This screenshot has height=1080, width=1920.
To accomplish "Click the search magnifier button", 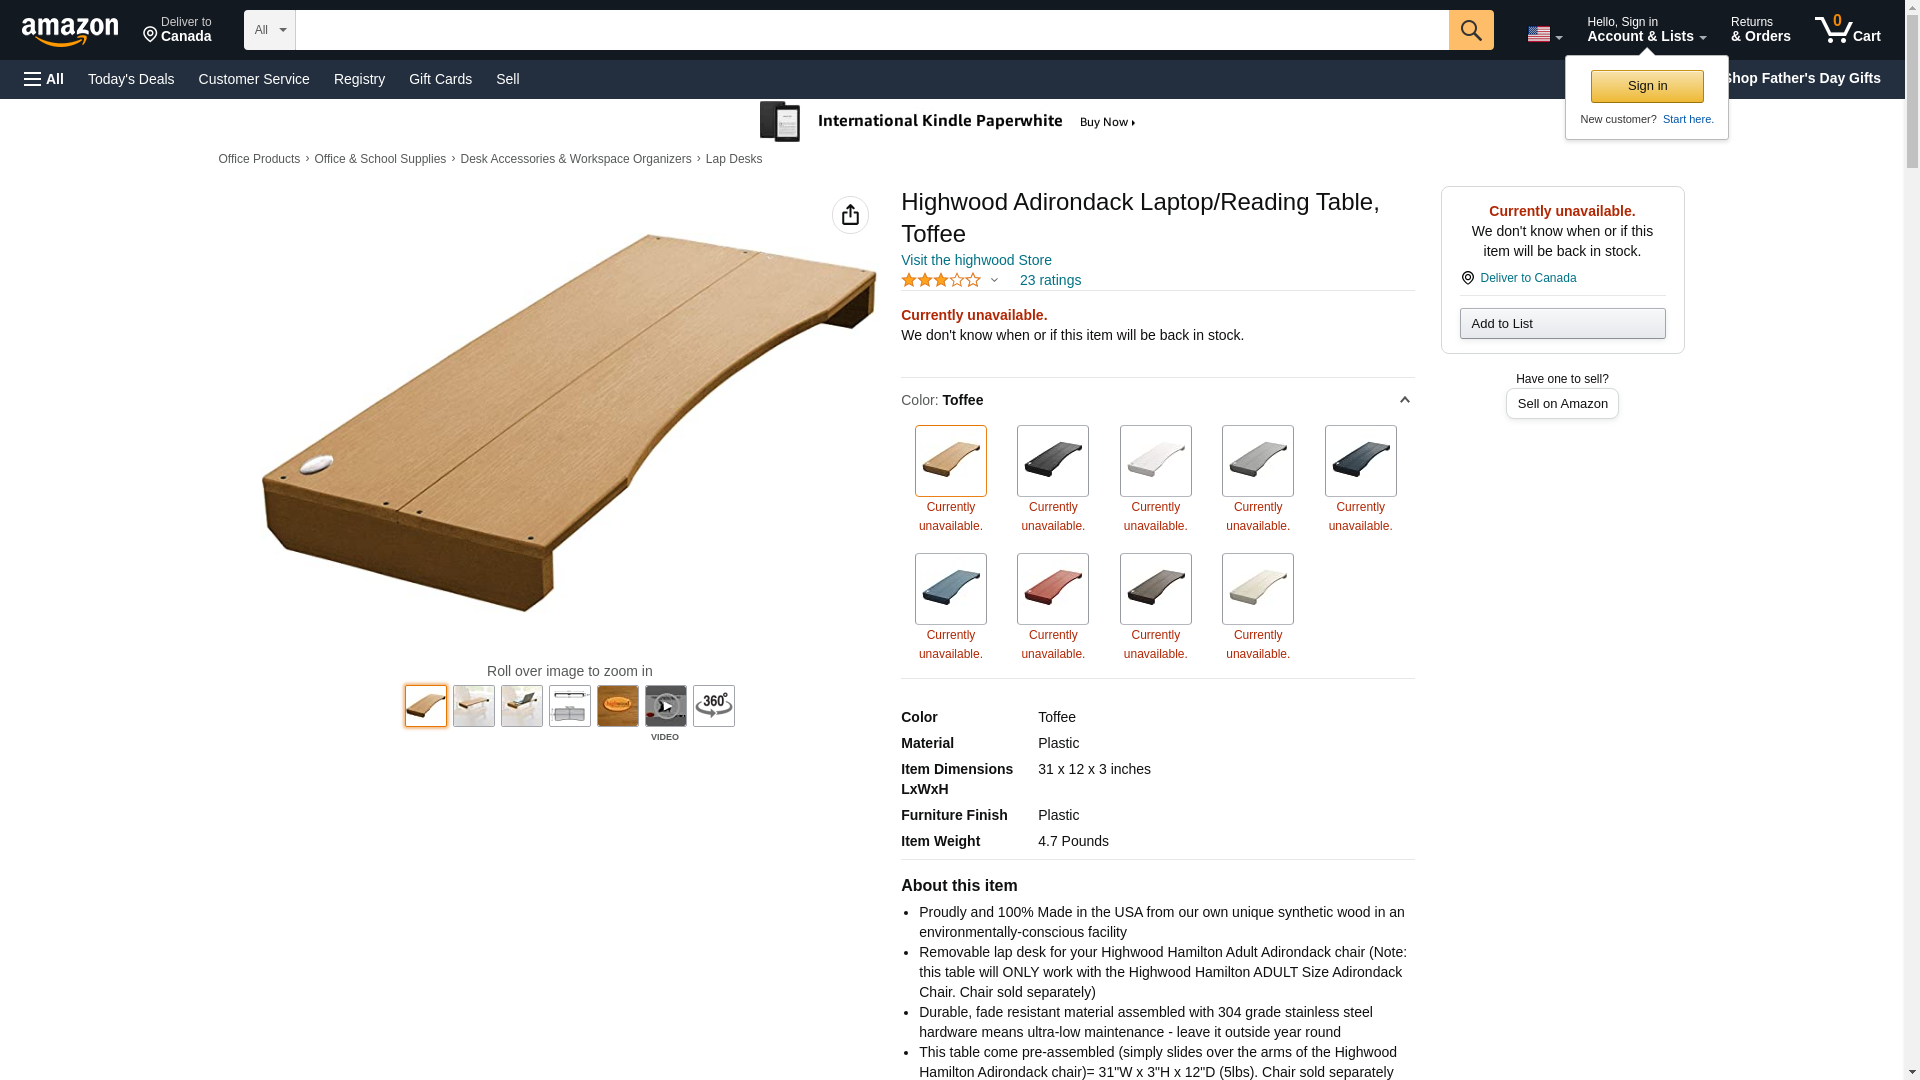I will pyautogui.click(x=1471, y=30).
